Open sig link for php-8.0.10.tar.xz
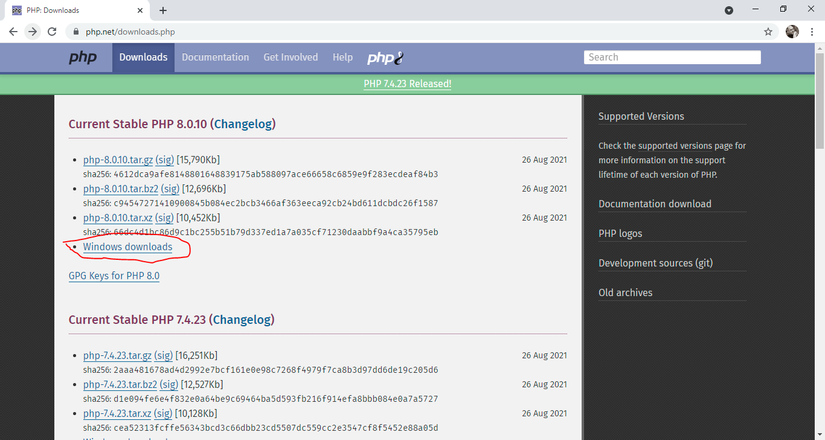 pos(164,217)
